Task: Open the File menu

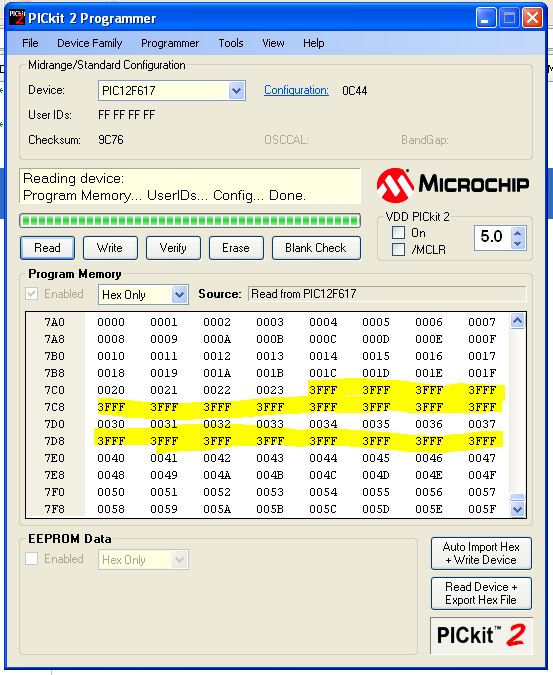Action: coord(30,43)
